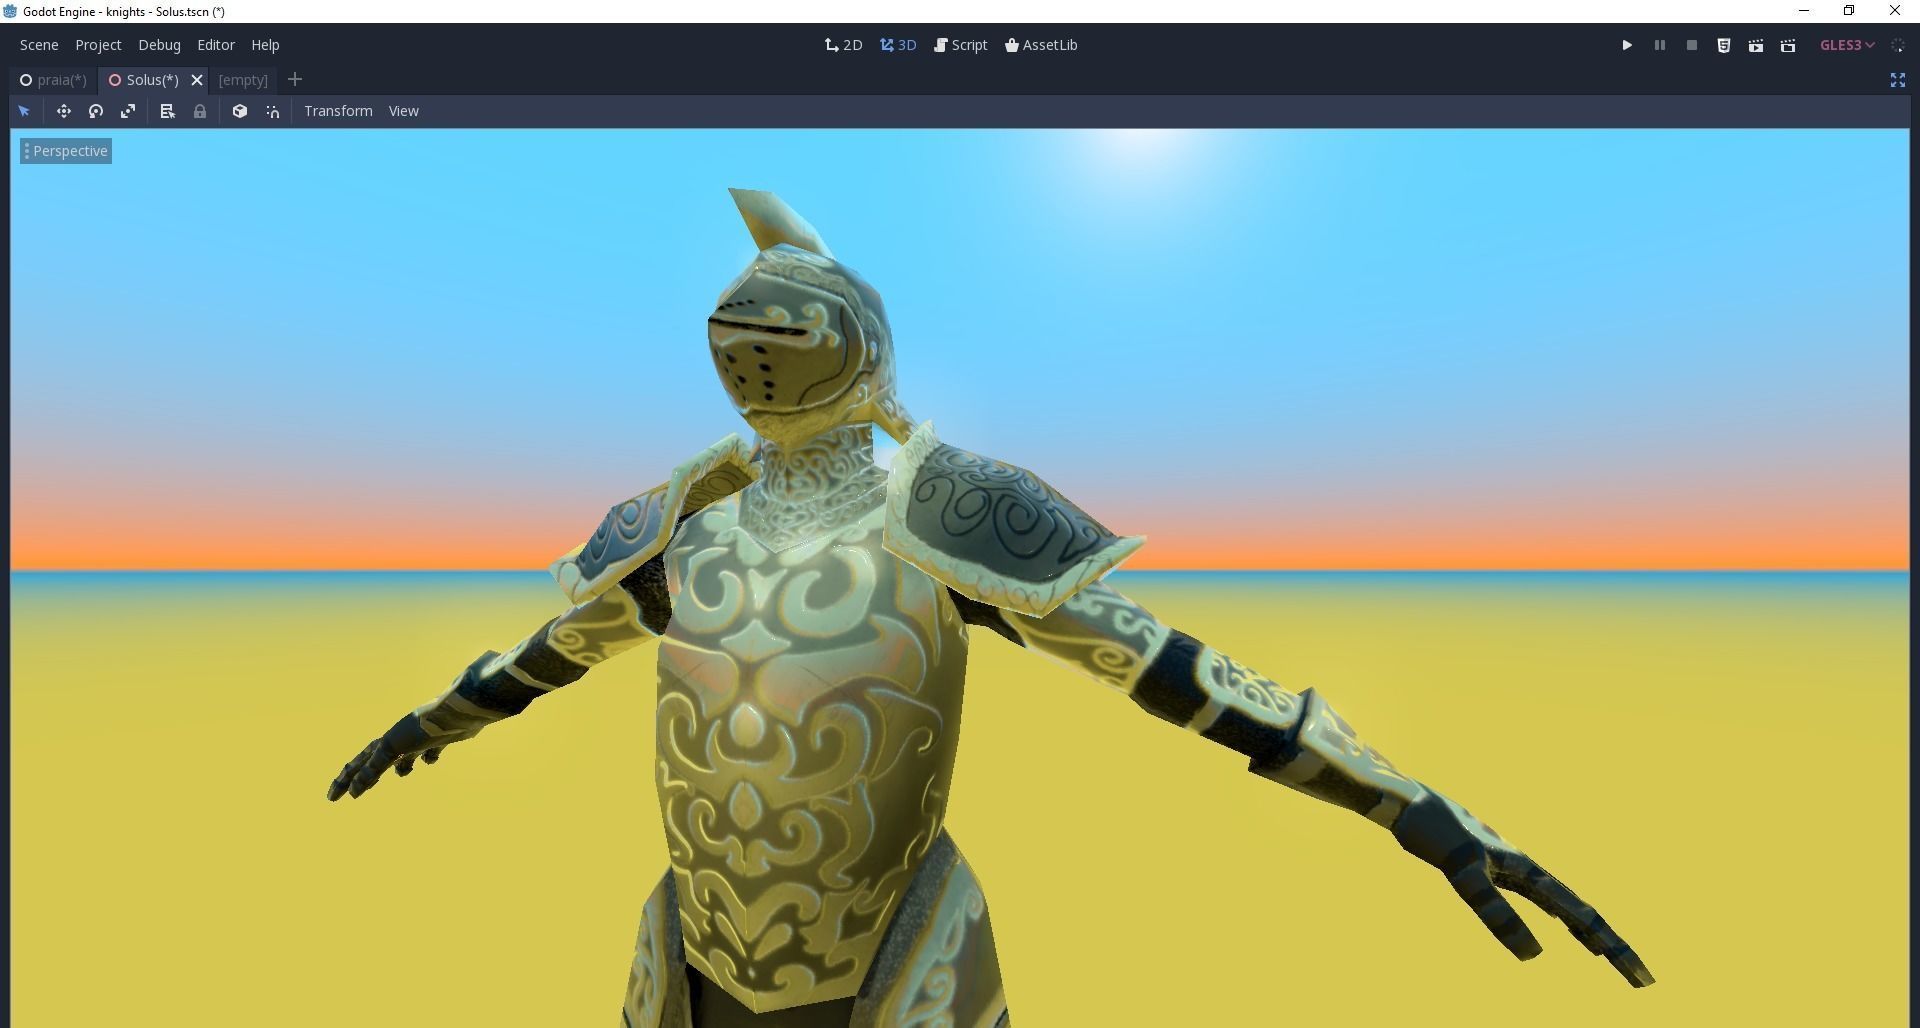The height and width of the screenshot is (1028, 1920).
Task: Click the group selected nodes icon
Action: (239, 111)
